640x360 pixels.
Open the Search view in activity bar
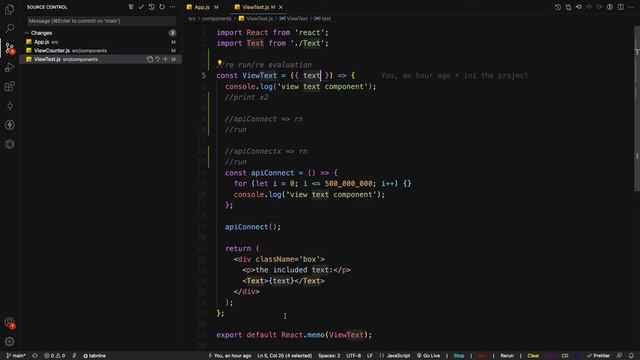(10, 28)
